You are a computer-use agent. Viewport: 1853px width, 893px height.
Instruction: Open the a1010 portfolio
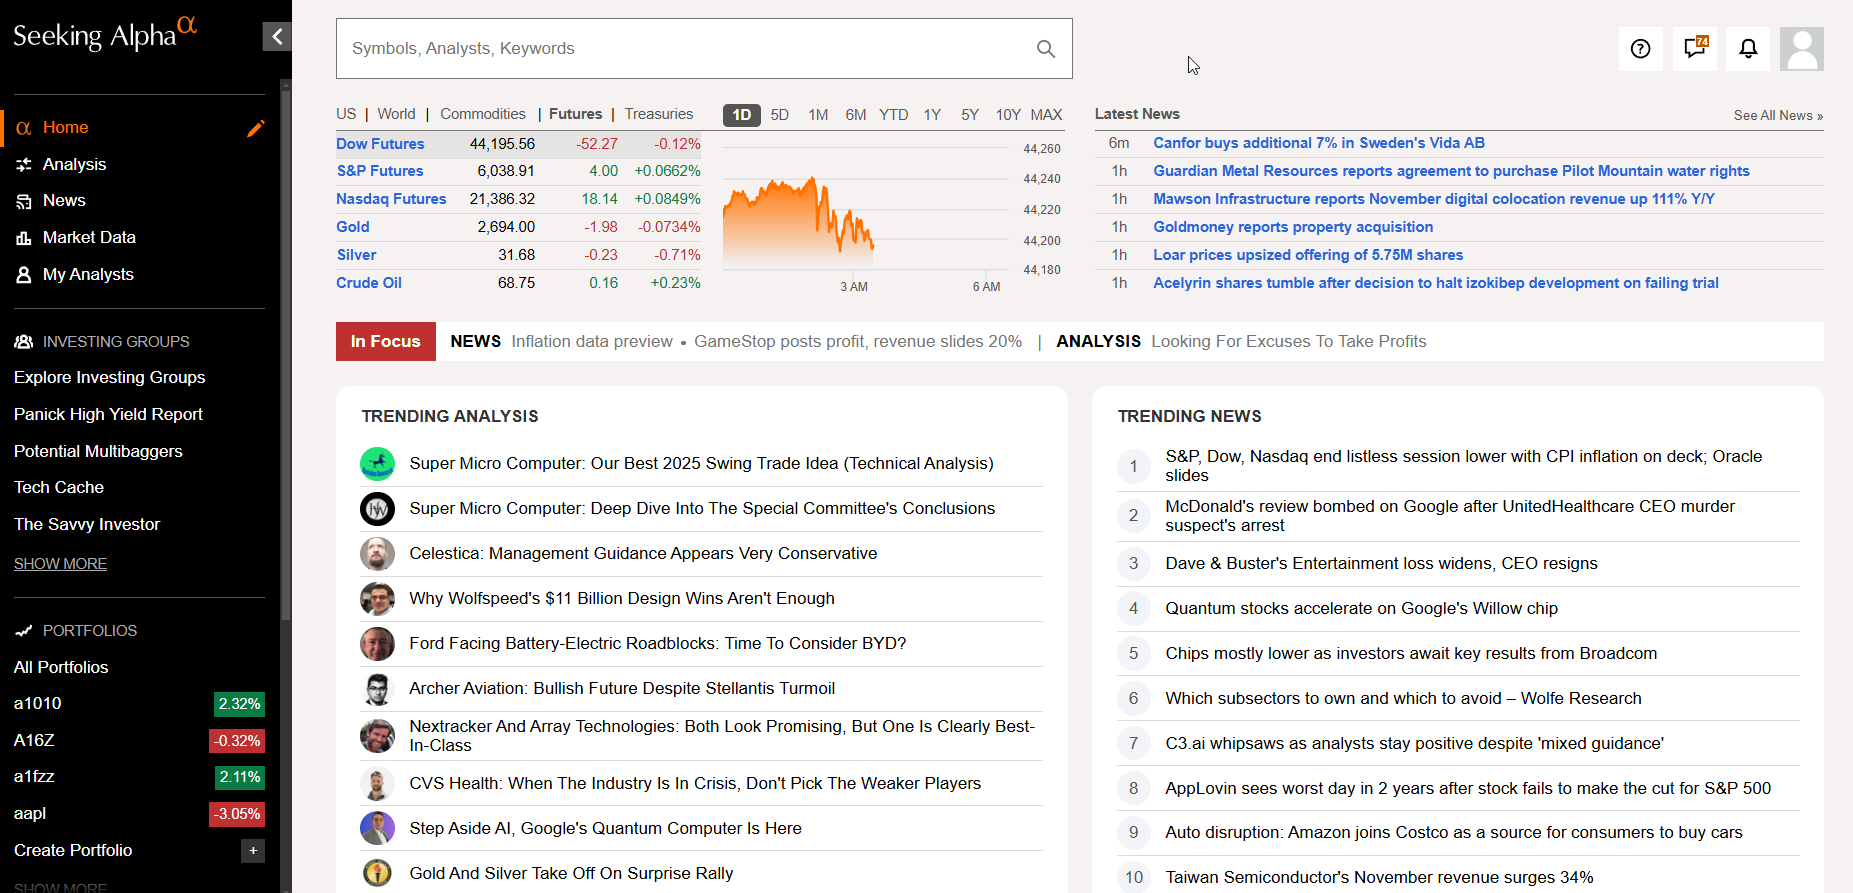[38, 704]
